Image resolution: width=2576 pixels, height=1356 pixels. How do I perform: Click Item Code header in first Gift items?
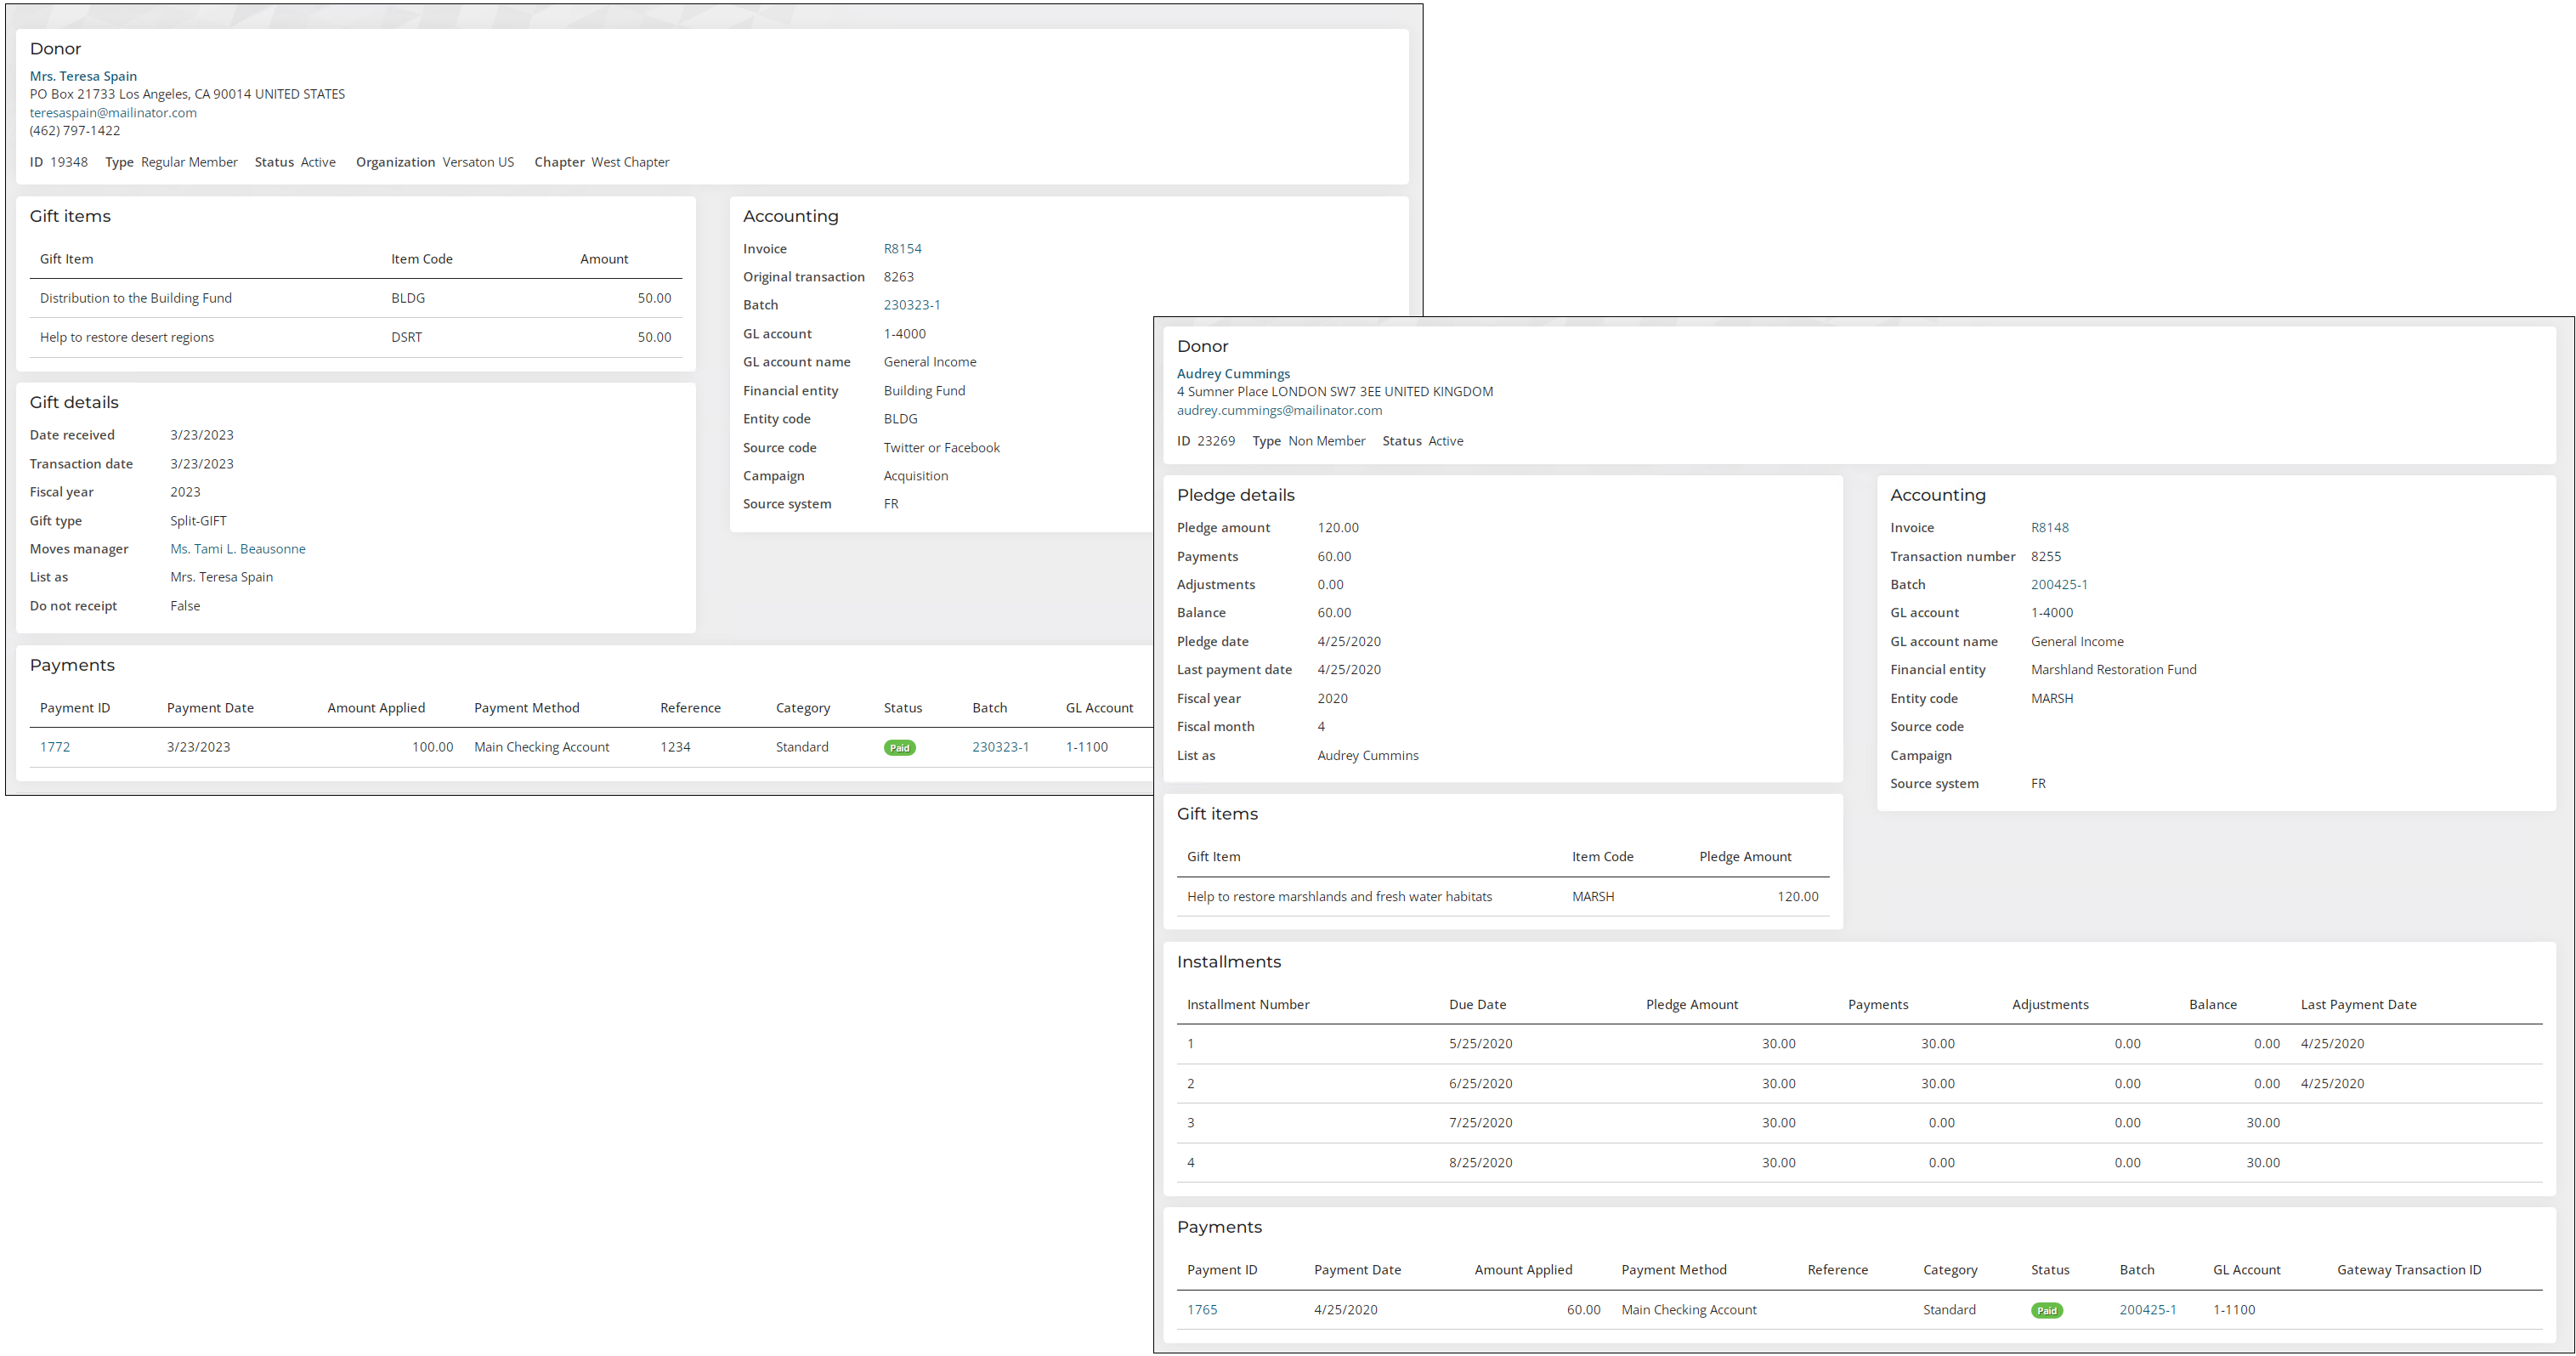[421, 259]
